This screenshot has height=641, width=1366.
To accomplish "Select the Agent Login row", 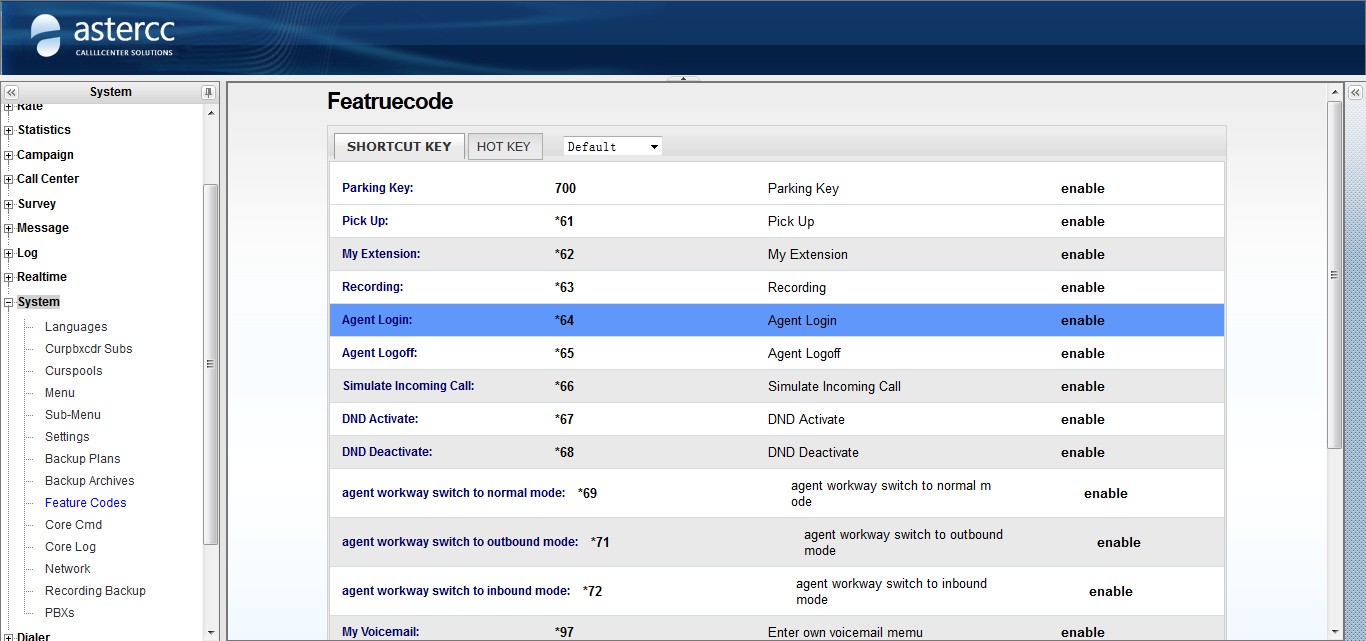I will click(776, 321).
